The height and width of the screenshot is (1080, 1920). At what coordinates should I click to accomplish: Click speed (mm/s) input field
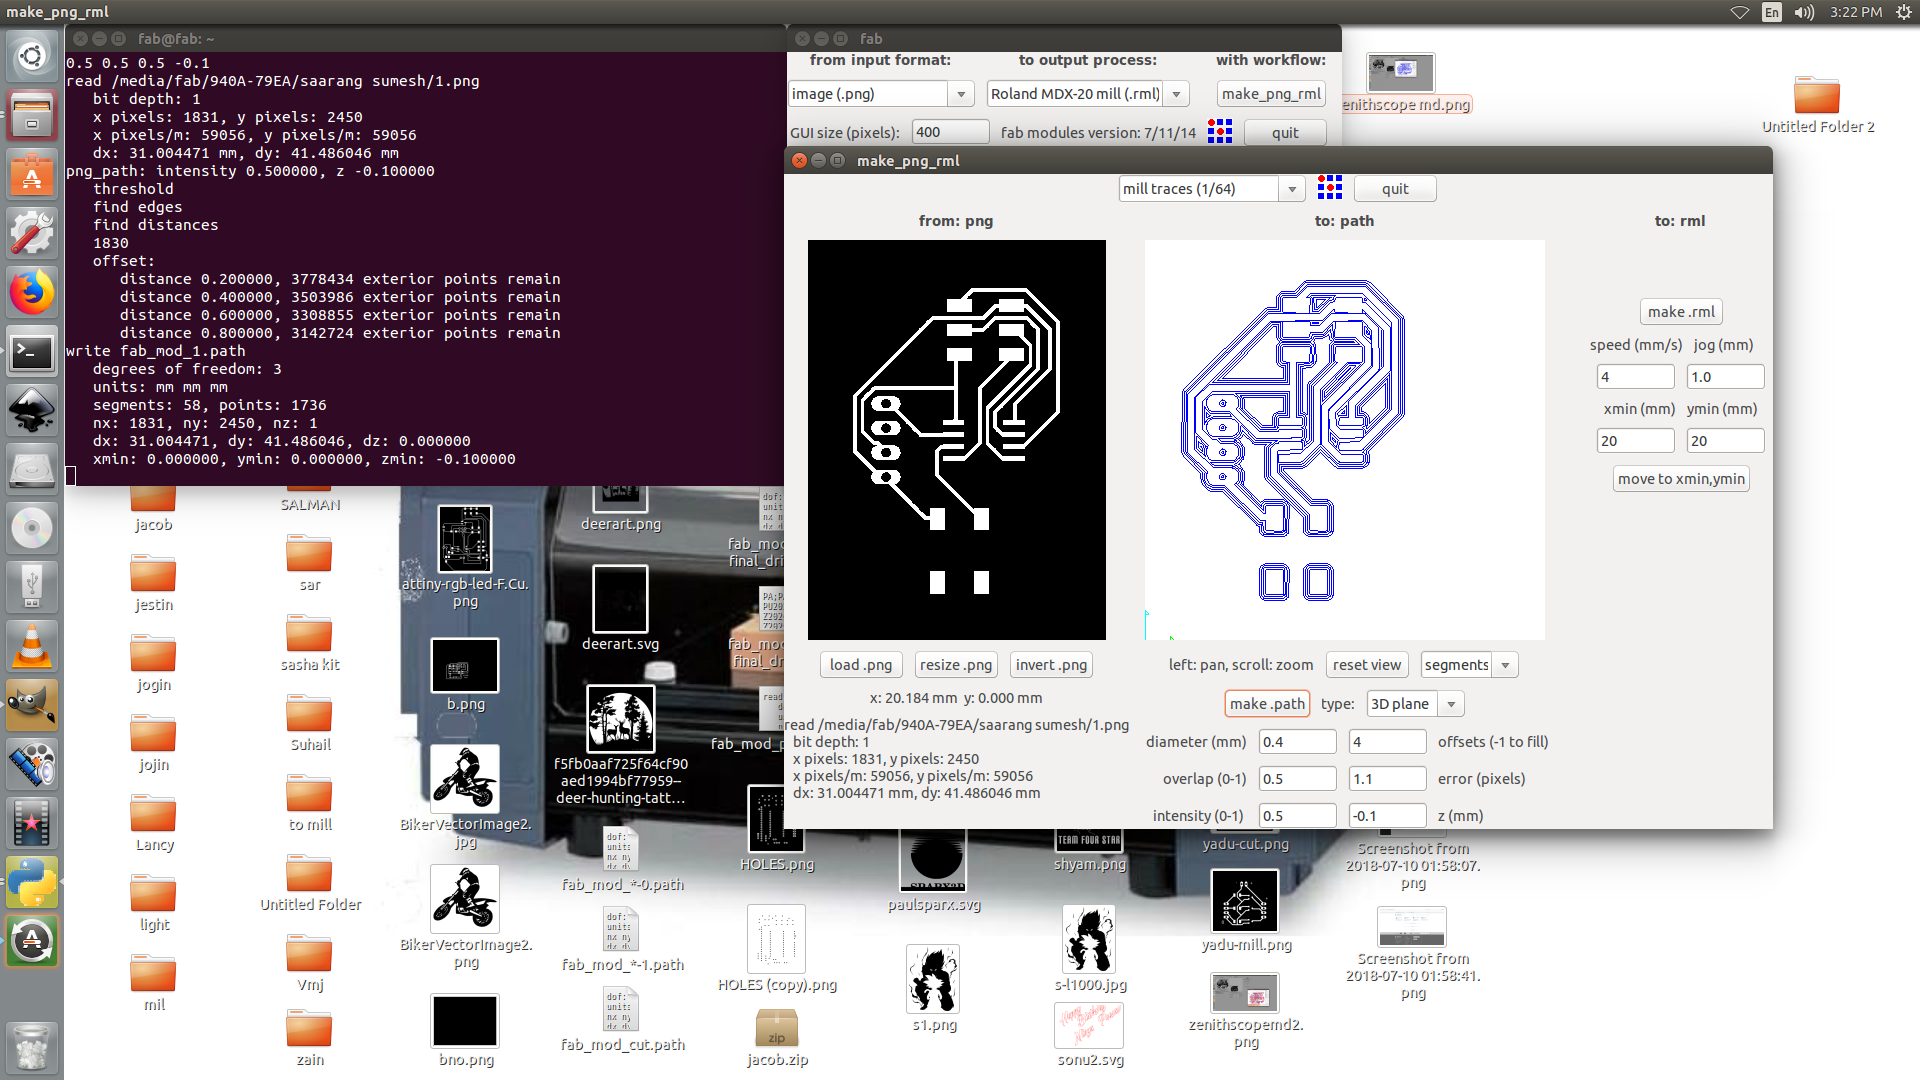[x=1635, y=377]
